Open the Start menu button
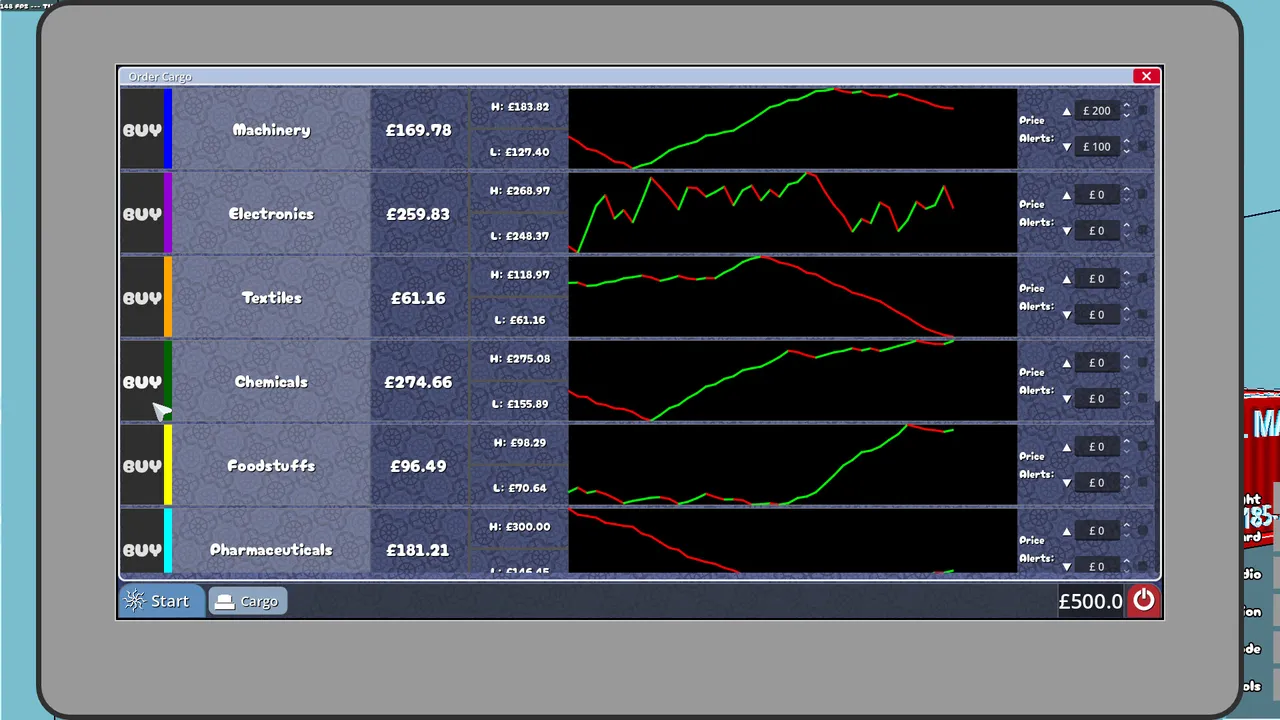The width and height of the screenshot is (1280, 720). (162, 601)
